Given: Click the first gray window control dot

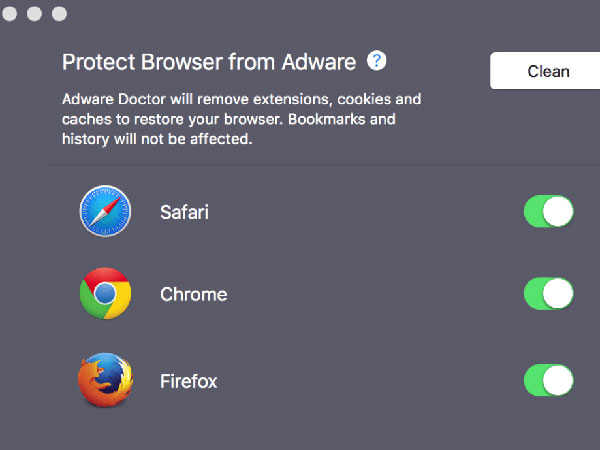Looking at the screenshot, I should (9, 14).
